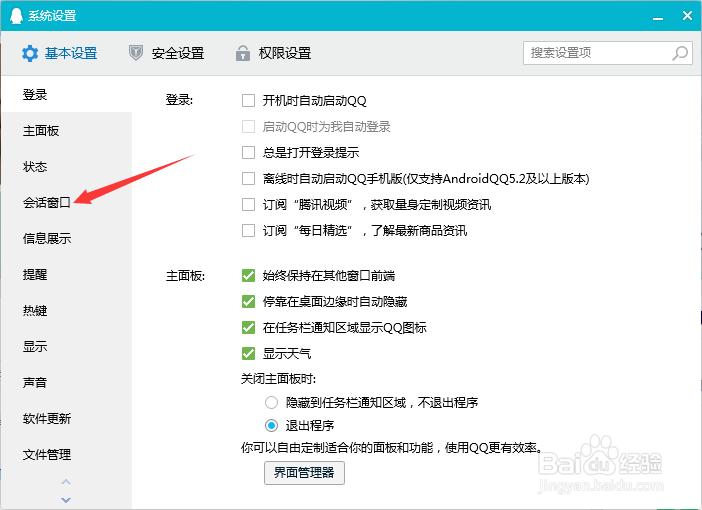Image resolution: width=702 pixels, height=510 pixels.
Task: Open 提醒 in the sidebar
Action: [x=66, y=274]
